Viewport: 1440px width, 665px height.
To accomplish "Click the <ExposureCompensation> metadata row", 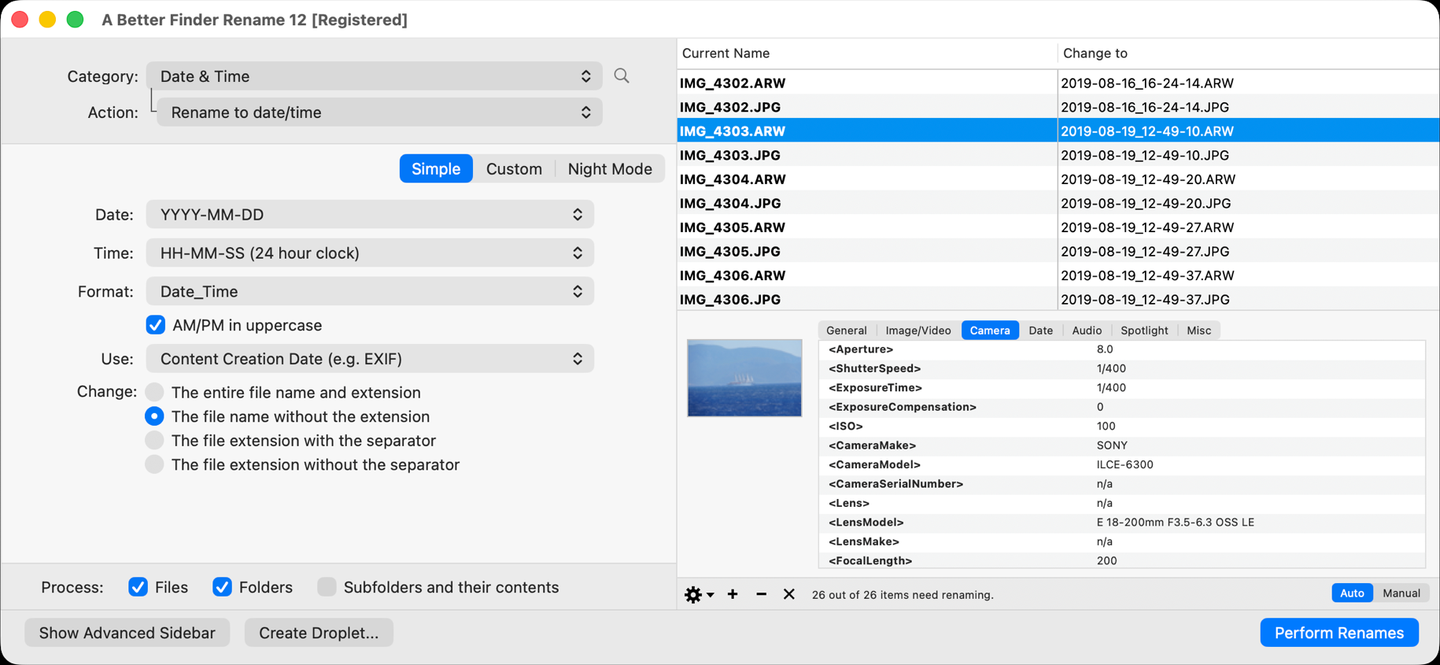I will (x=1122, y=407).
